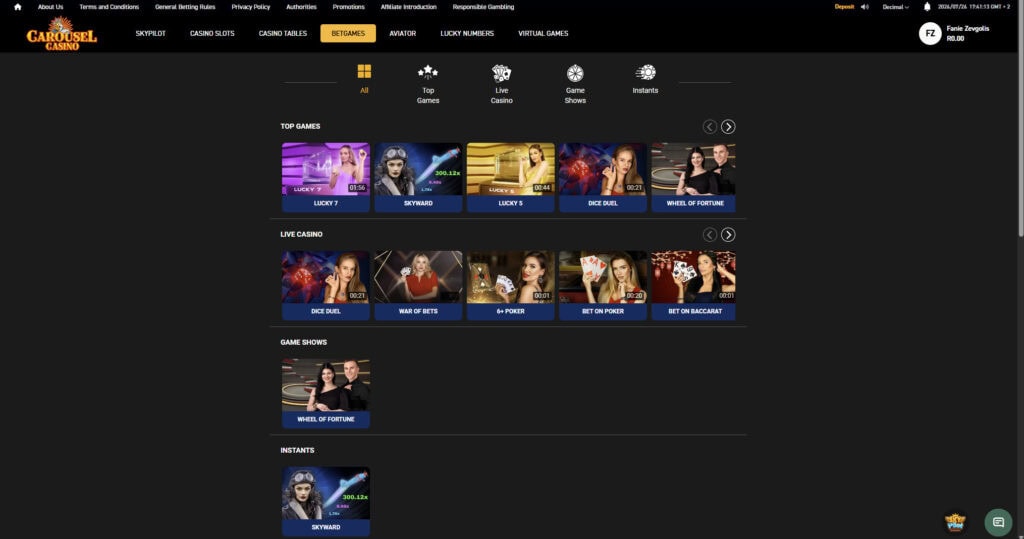Screen dimensions: 1024x539
Task: Open the notifications bell
Action: pos(927,7)
